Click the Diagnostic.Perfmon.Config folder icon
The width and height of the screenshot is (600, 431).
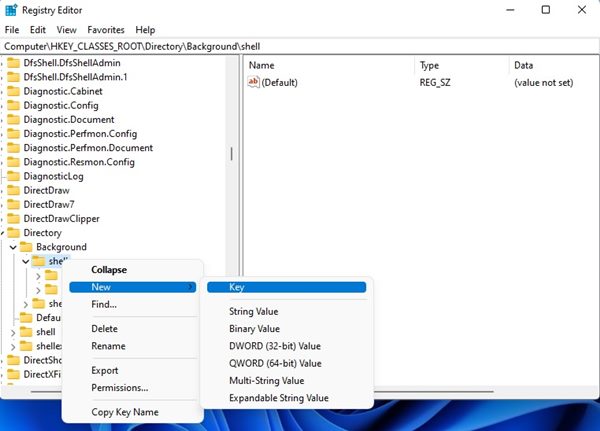click(13, 134)
